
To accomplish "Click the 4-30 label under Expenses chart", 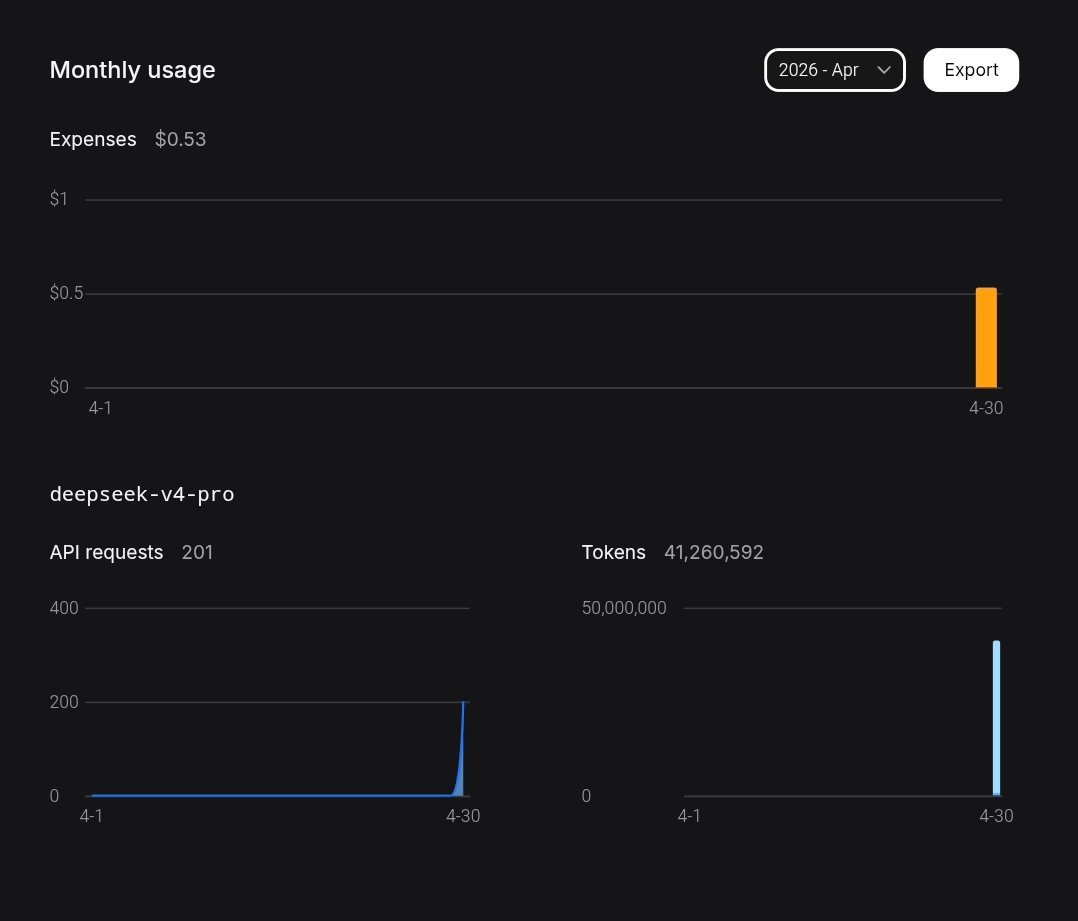I will 986,408.
